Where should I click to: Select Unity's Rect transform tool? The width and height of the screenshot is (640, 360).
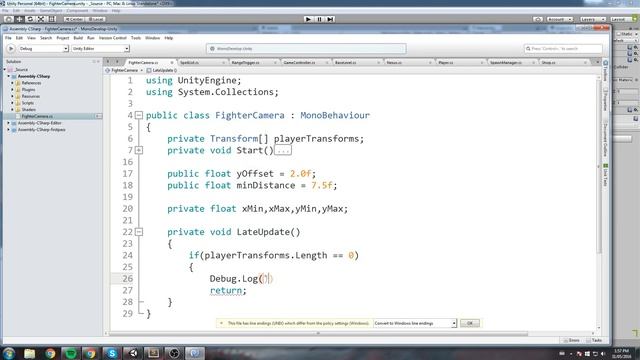coord(52,19)
